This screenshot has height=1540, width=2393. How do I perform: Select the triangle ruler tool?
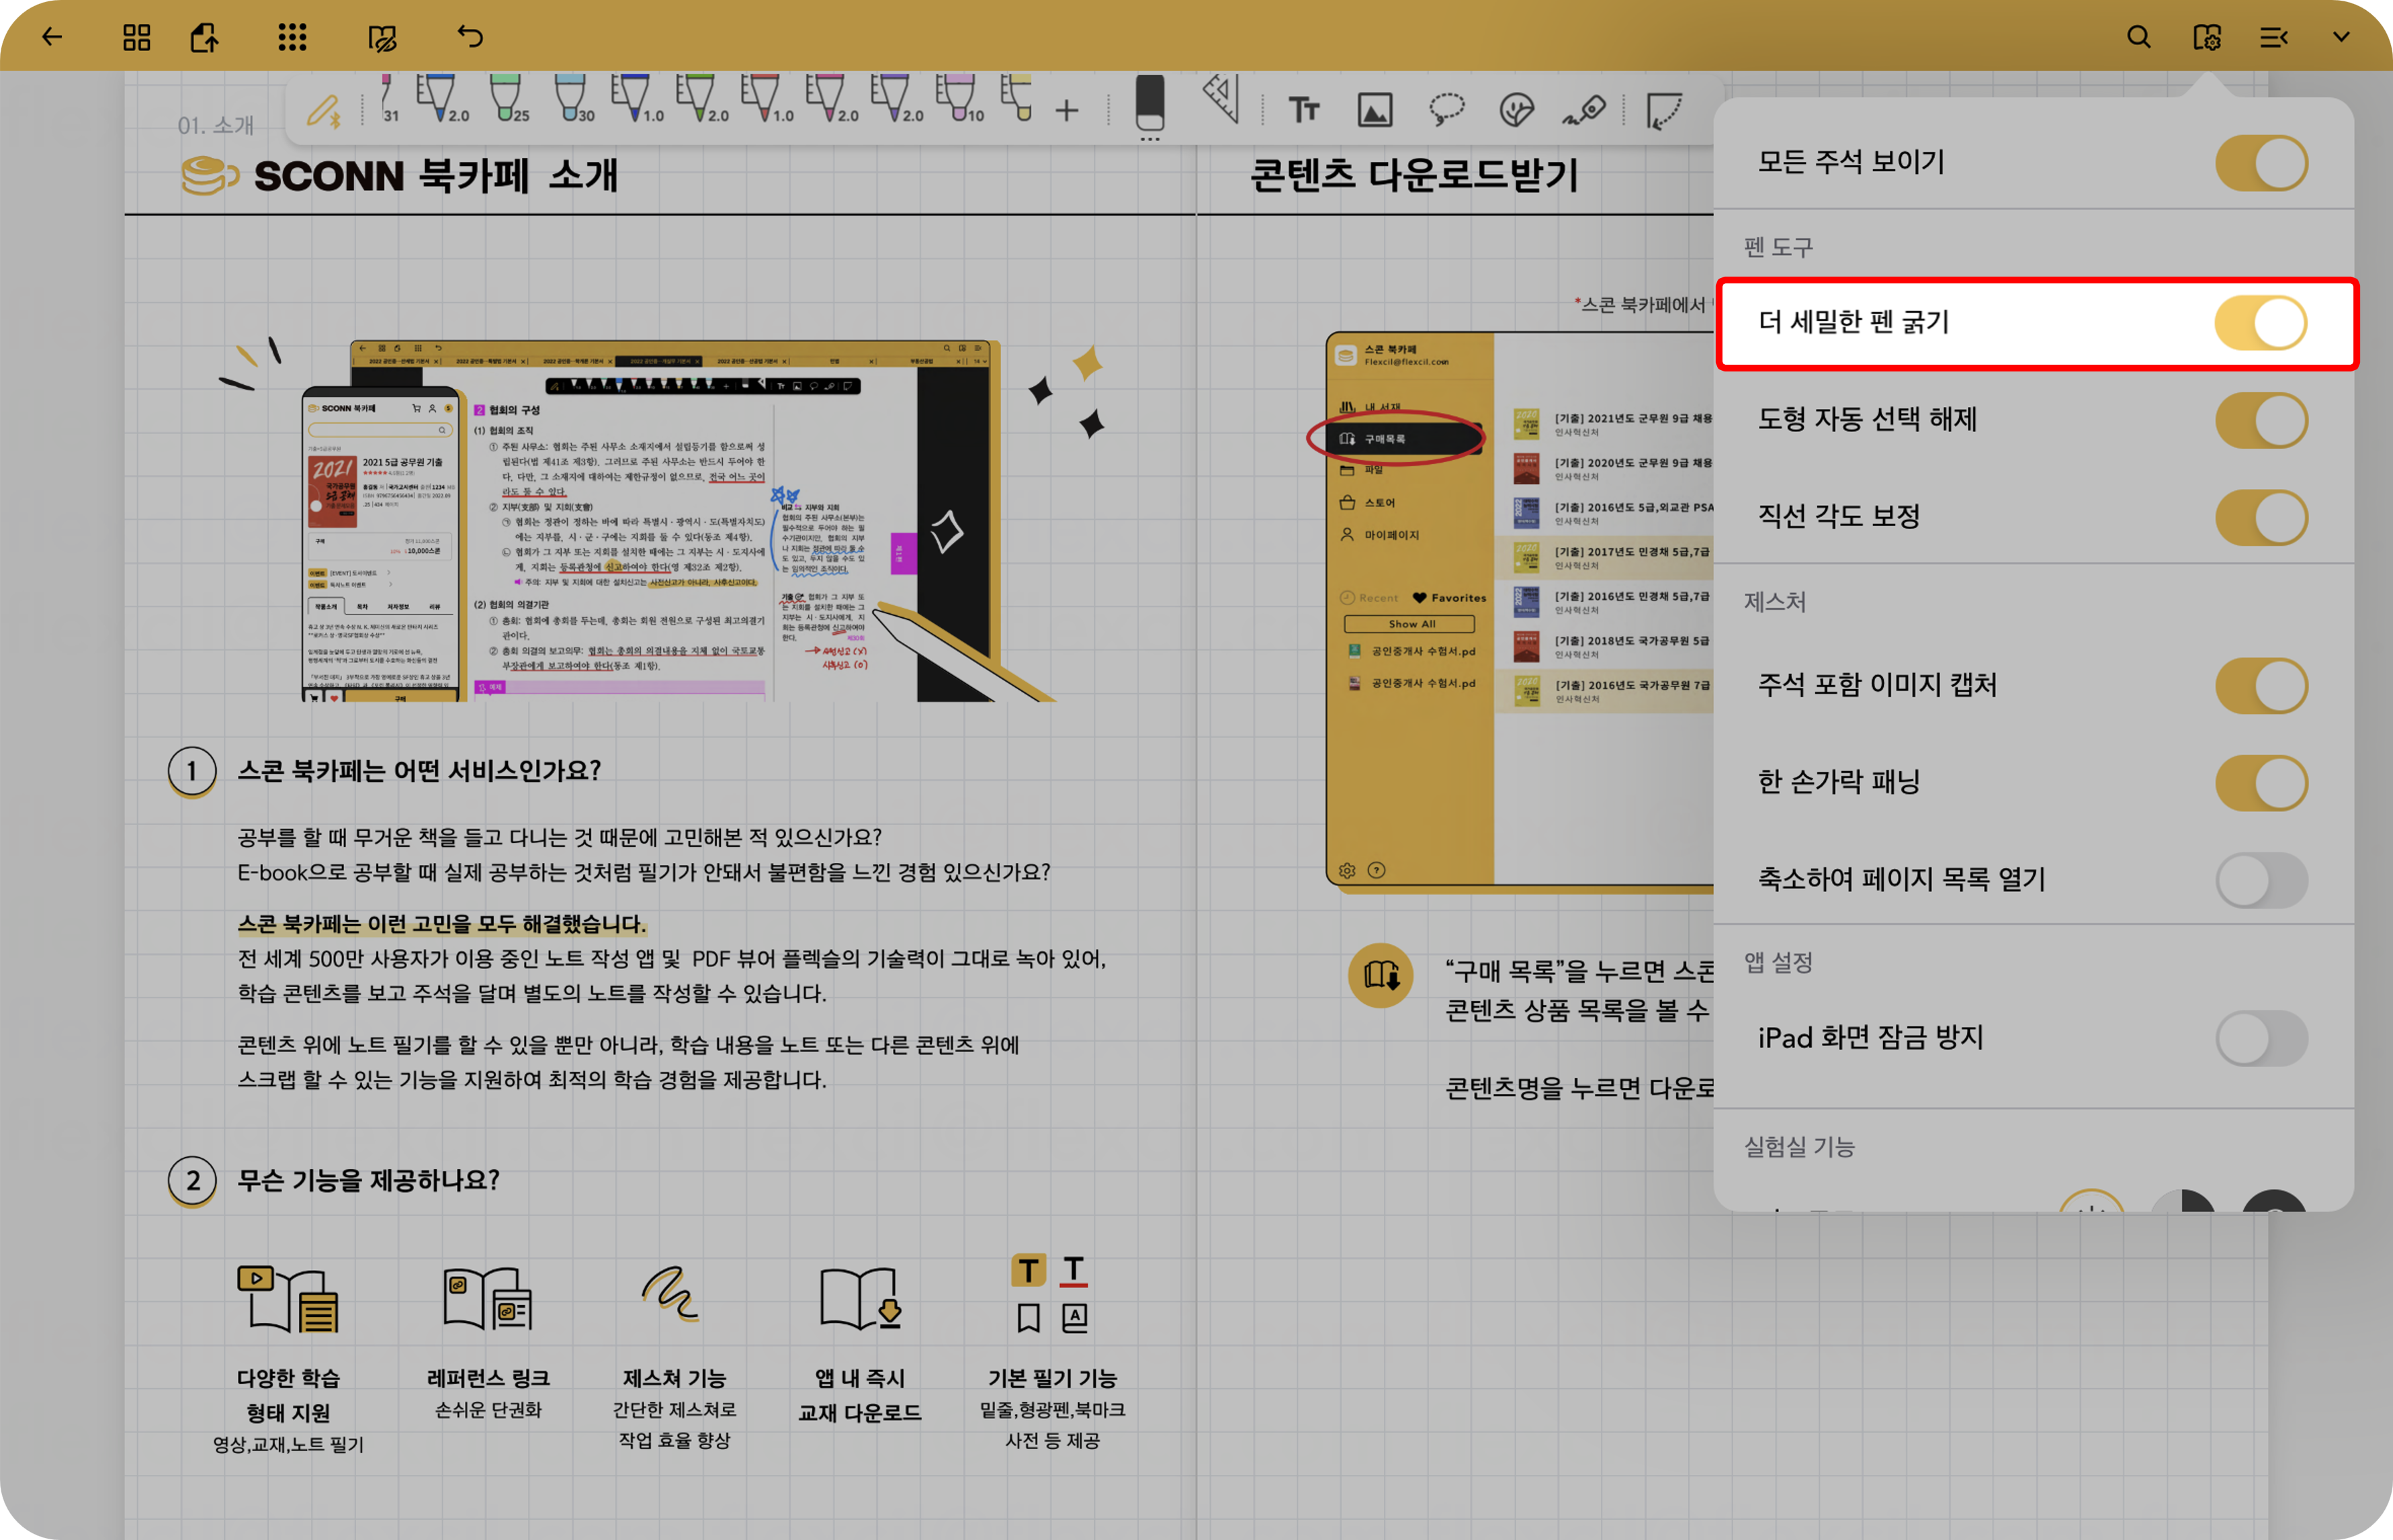click(1221, 99)
